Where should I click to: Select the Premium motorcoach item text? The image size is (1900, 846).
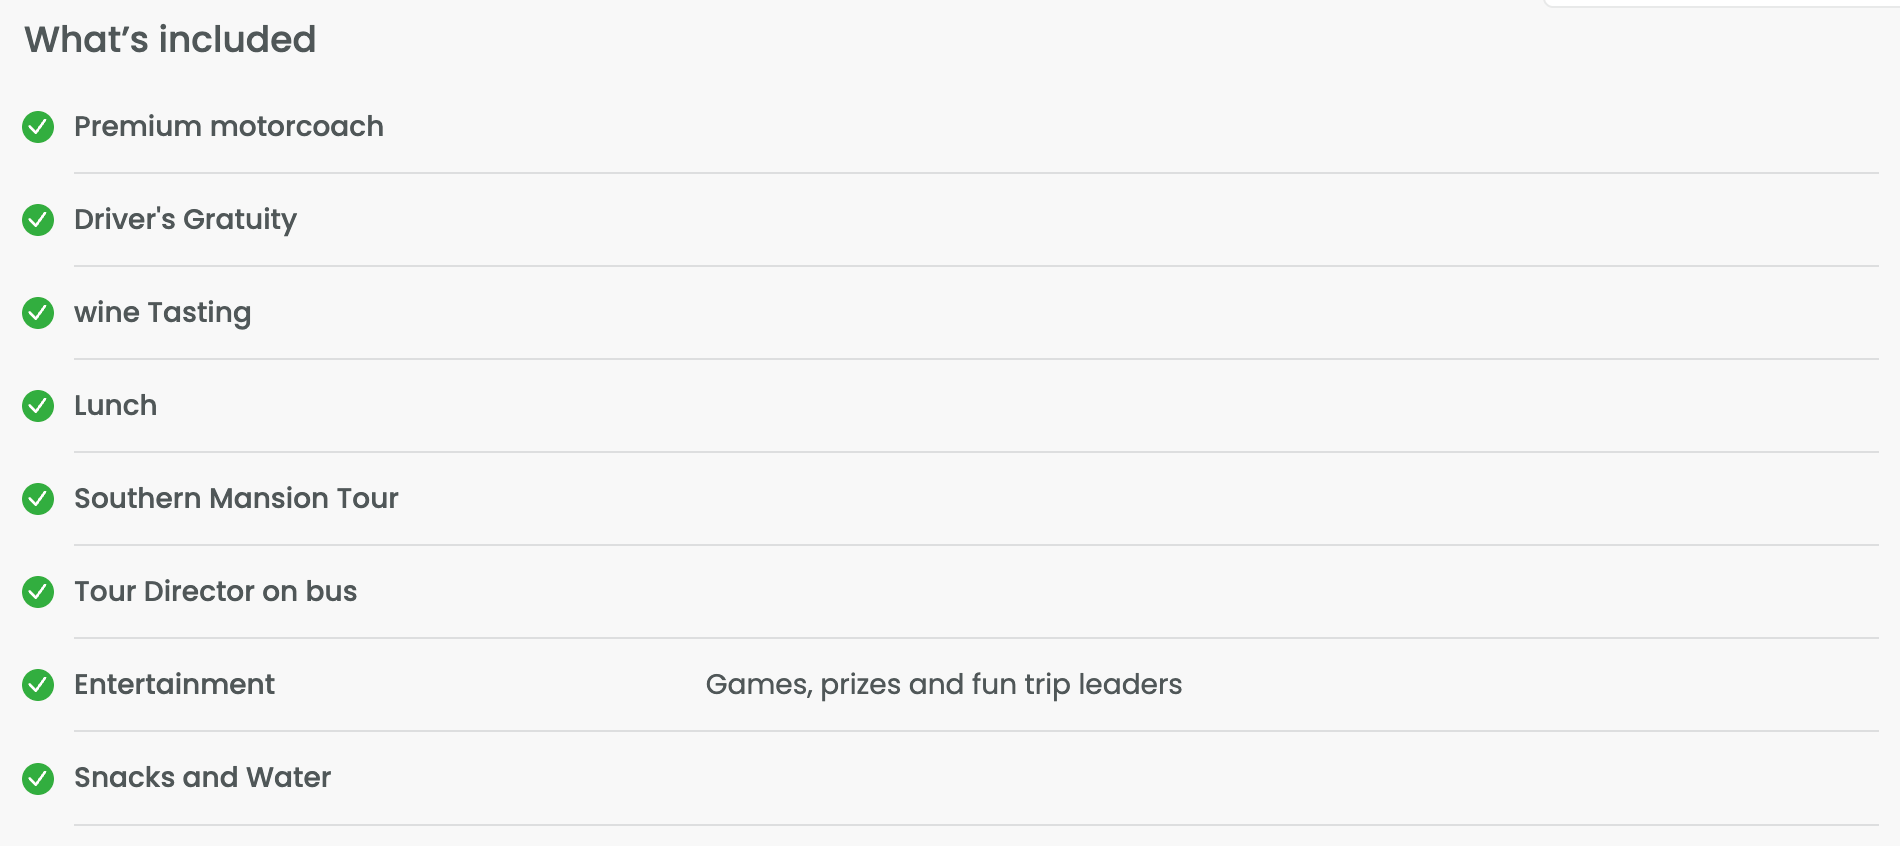[x=228, y=127]
